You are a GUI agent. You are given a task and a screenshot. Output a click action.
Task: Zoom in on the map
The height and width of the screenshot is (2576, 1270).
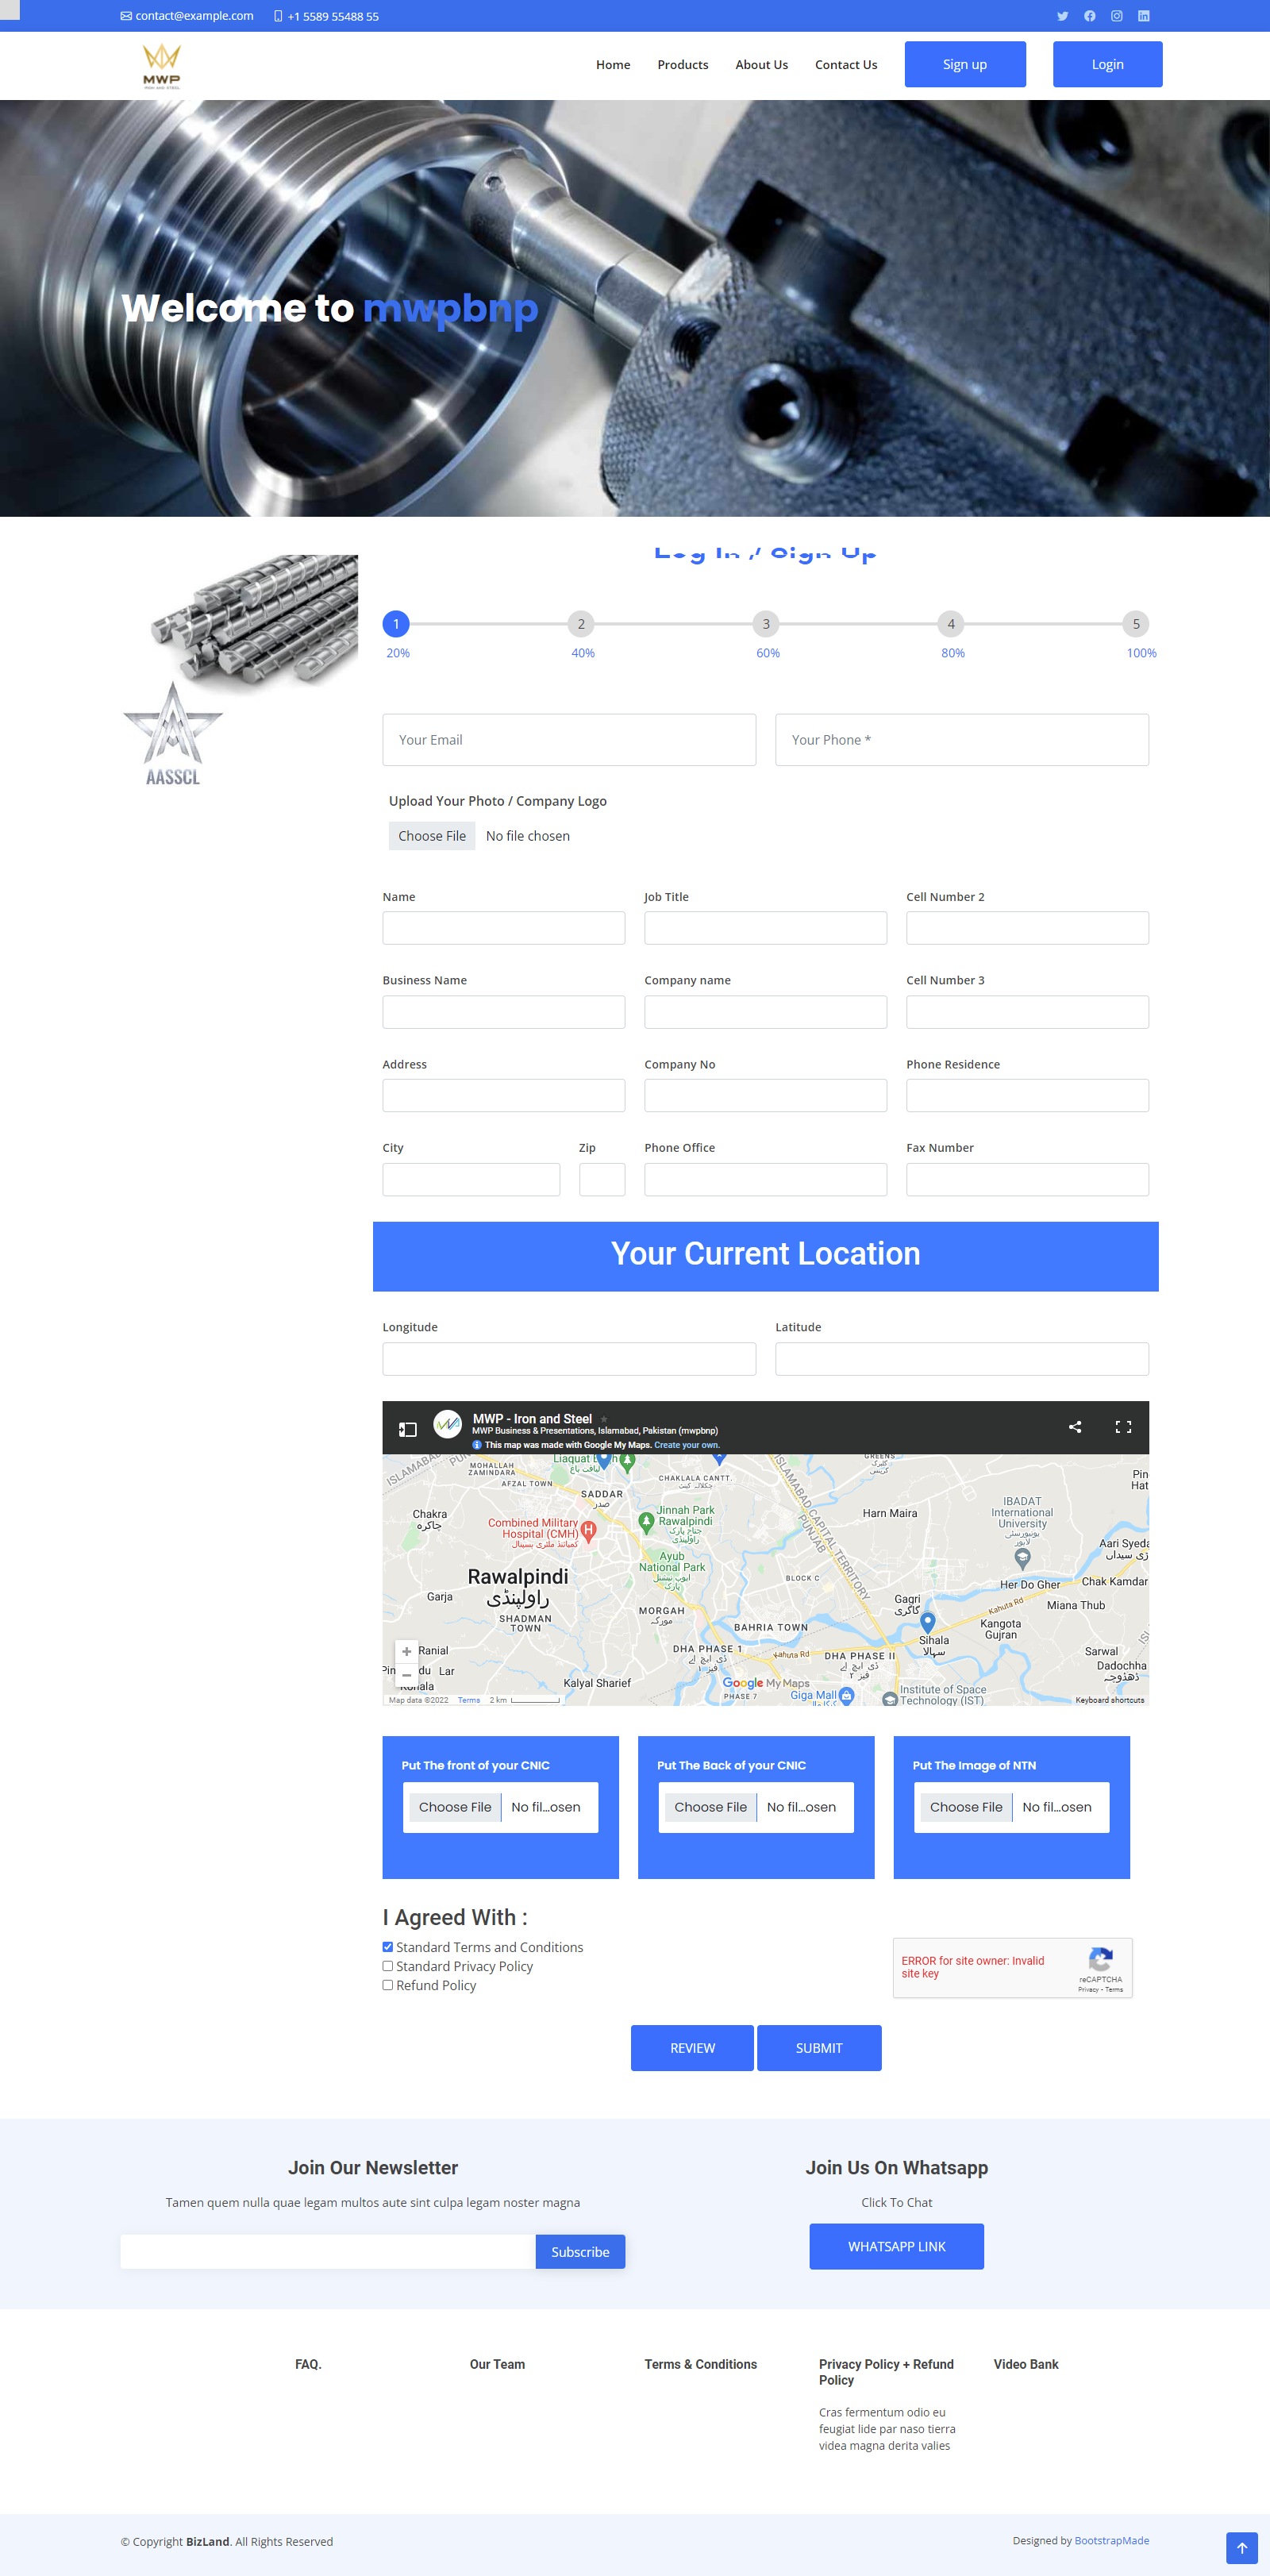click(406, 1651)
